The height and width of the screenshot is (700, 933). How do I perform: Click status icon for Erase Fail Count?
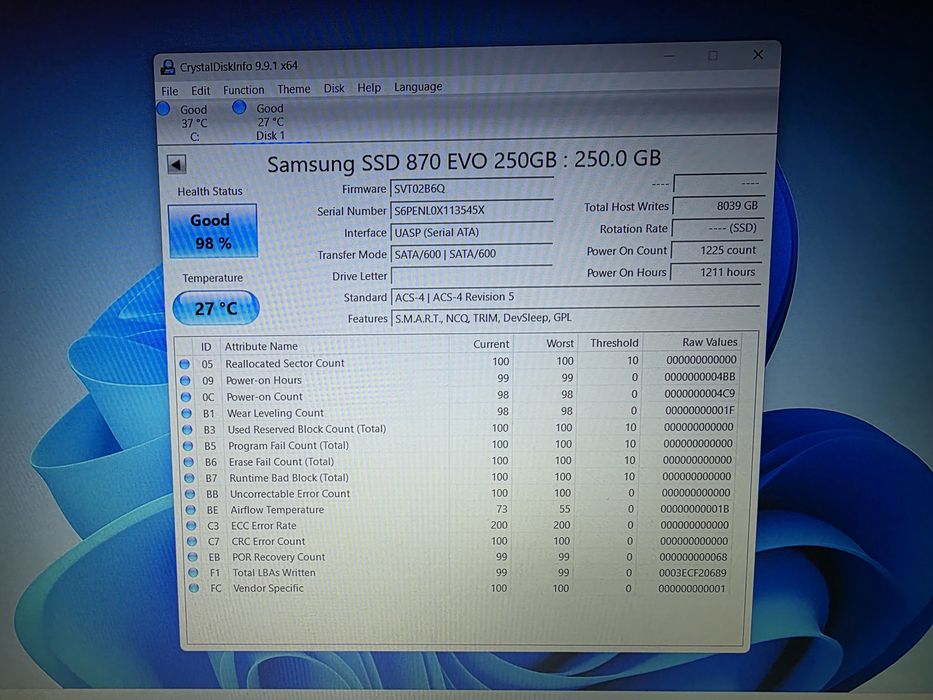(189, 461)
